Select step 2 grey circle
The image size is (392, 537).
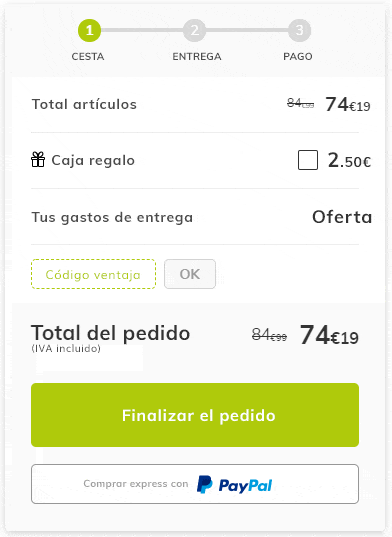(194, 30)
